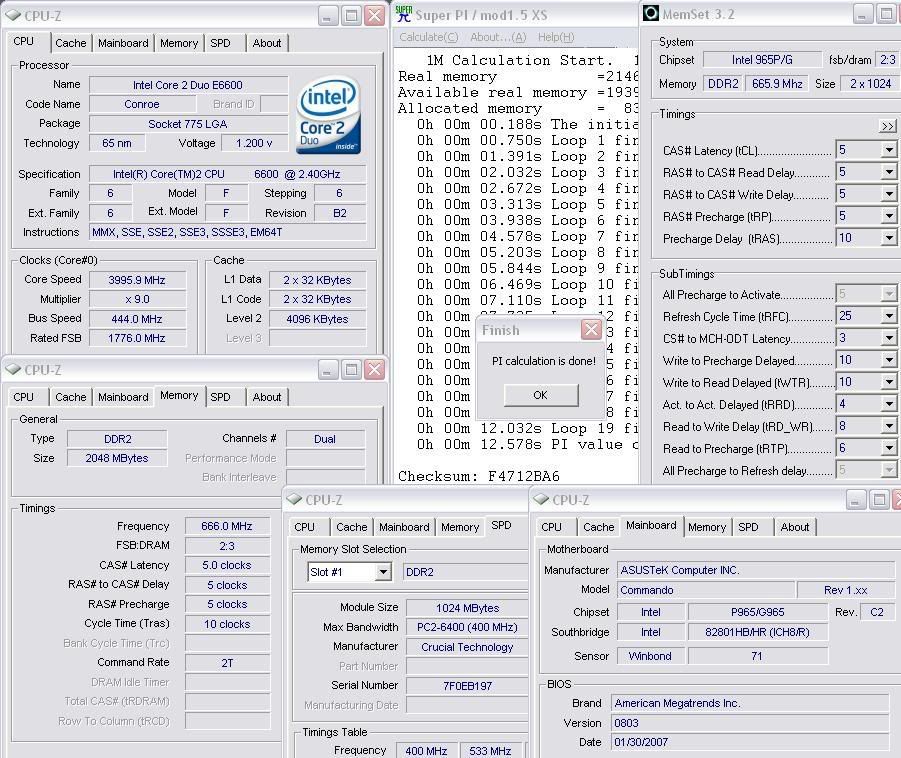Image resolution: width=901 pixels, height=758 pixels.
Task: Open the CS# to MCH-ODT Latency dropdown
Action: [888, 338]
